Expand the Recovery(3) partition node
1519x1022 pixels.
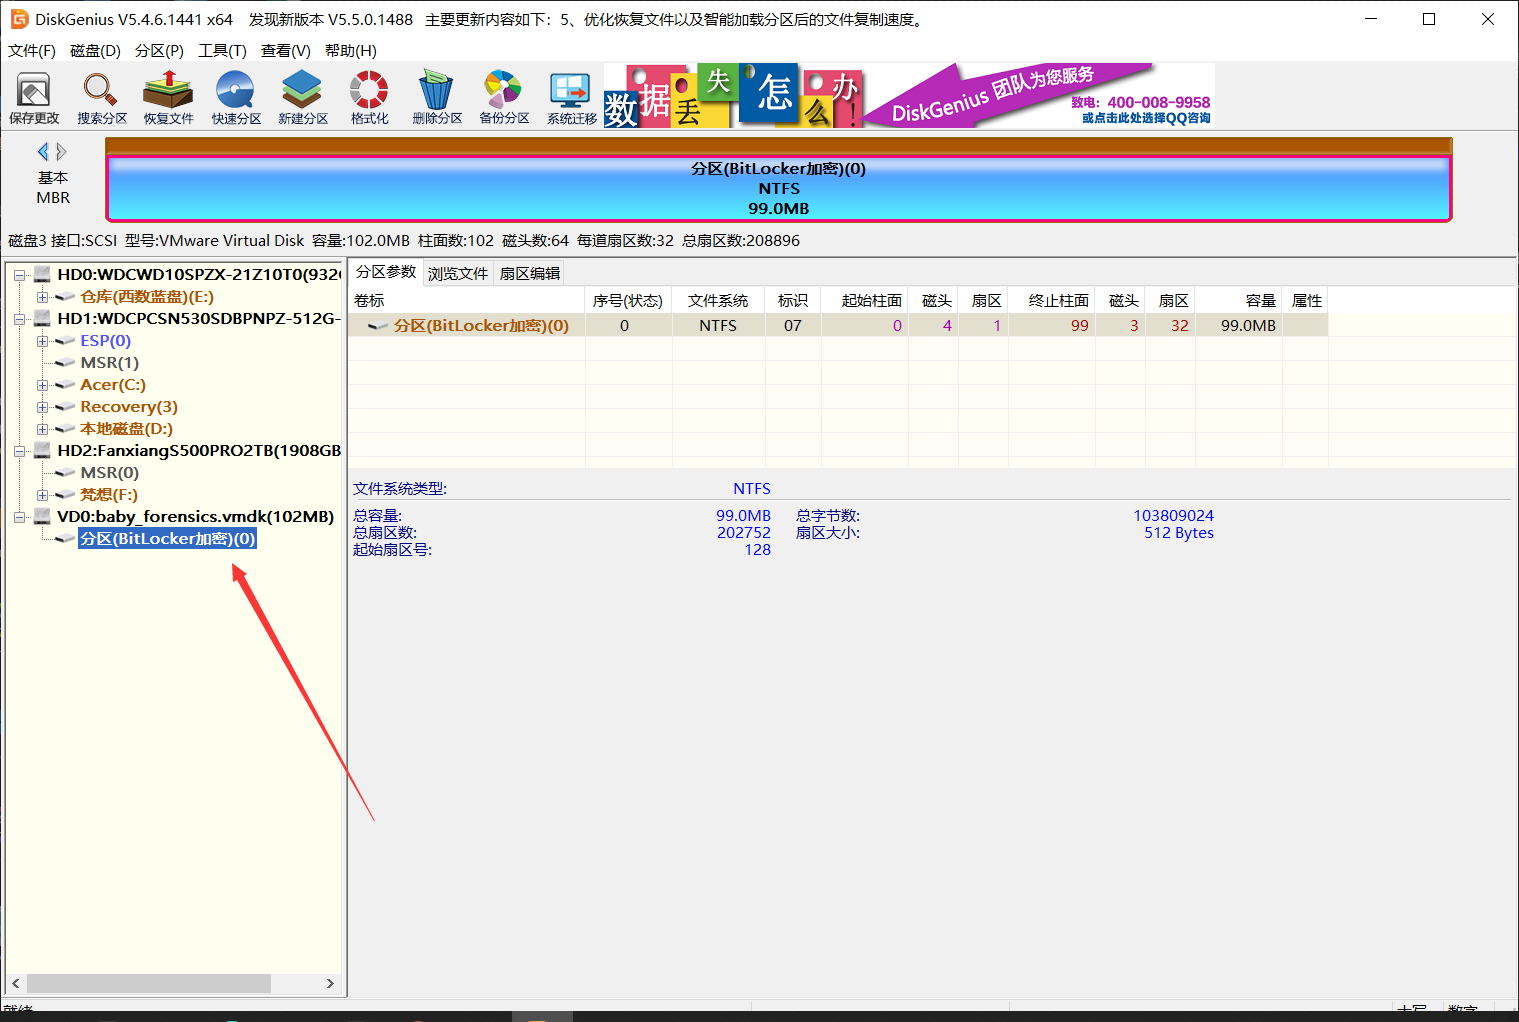(42, 407)
